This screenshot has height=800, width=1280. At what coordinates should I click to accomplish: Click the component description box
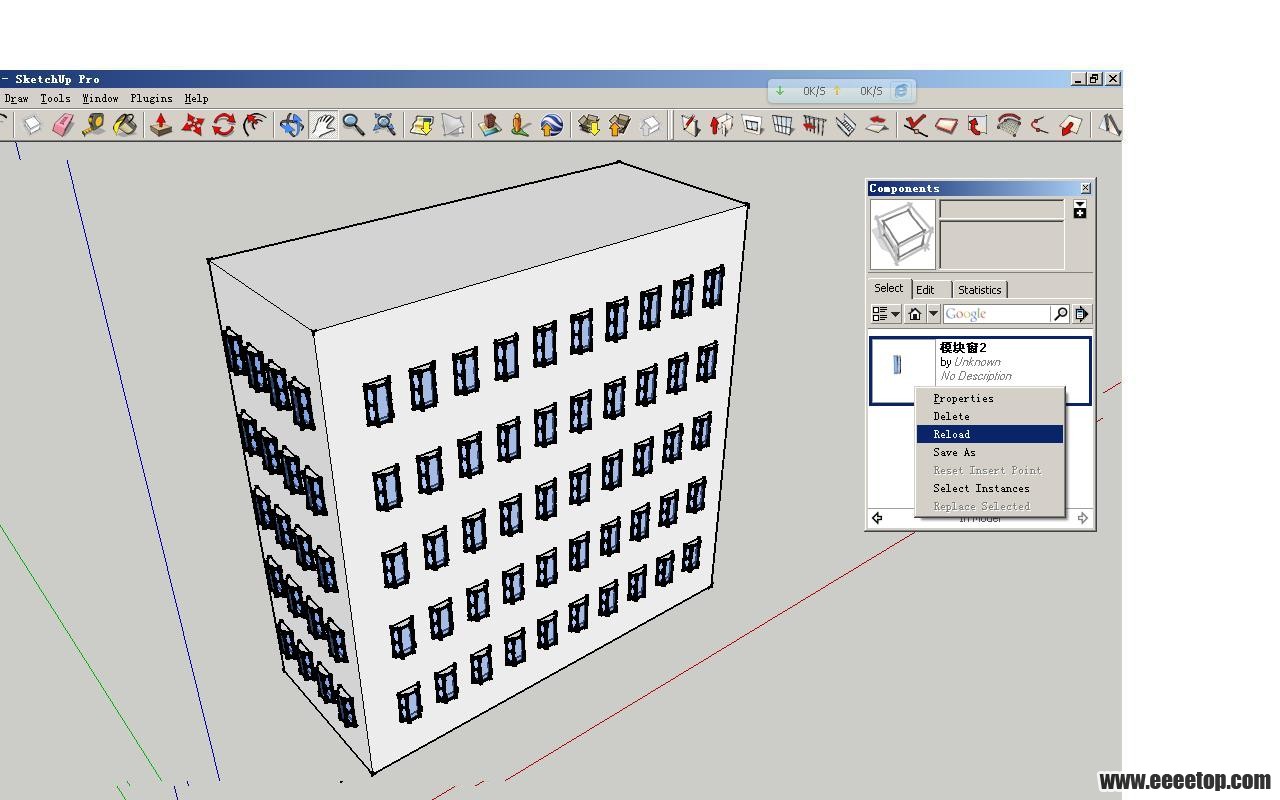tap(1001, 245)
